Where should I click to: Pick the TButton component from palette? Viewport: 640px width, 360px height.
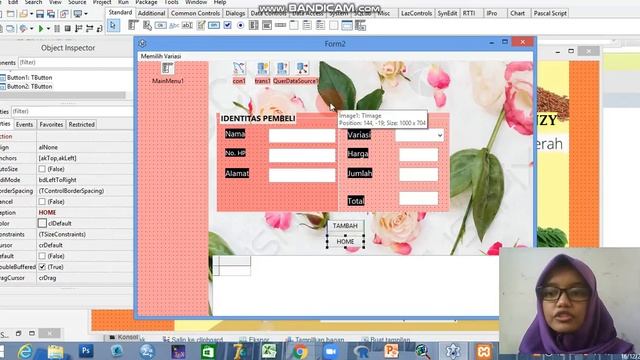pyautogui.click(x=160, y=26)
